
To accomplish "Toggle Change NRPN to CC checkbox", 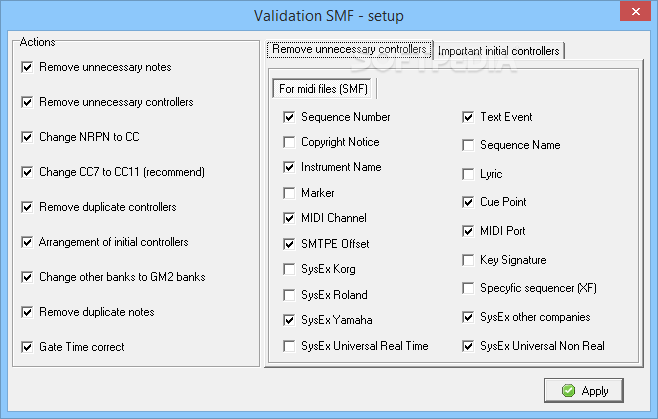I will click(27, 137).
